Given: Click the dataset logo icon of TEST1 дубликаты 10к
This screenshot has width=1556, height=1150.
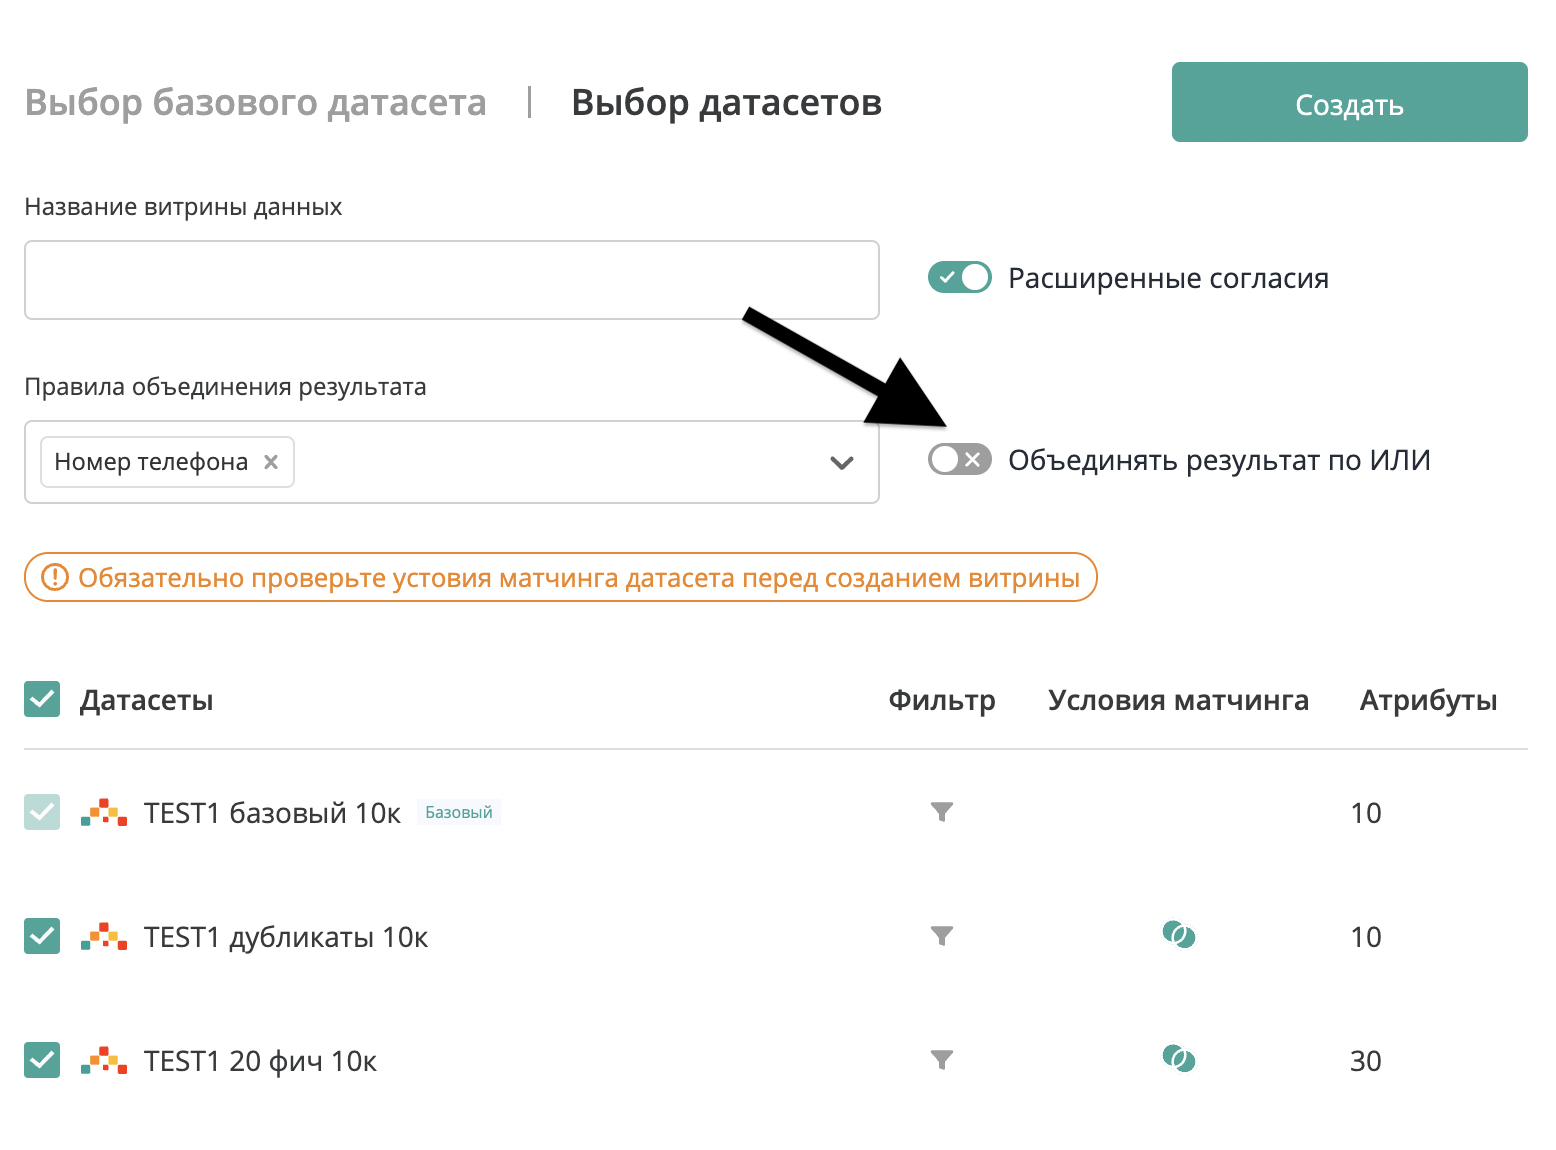Looking at the screenshot, I should click(104, 936).
